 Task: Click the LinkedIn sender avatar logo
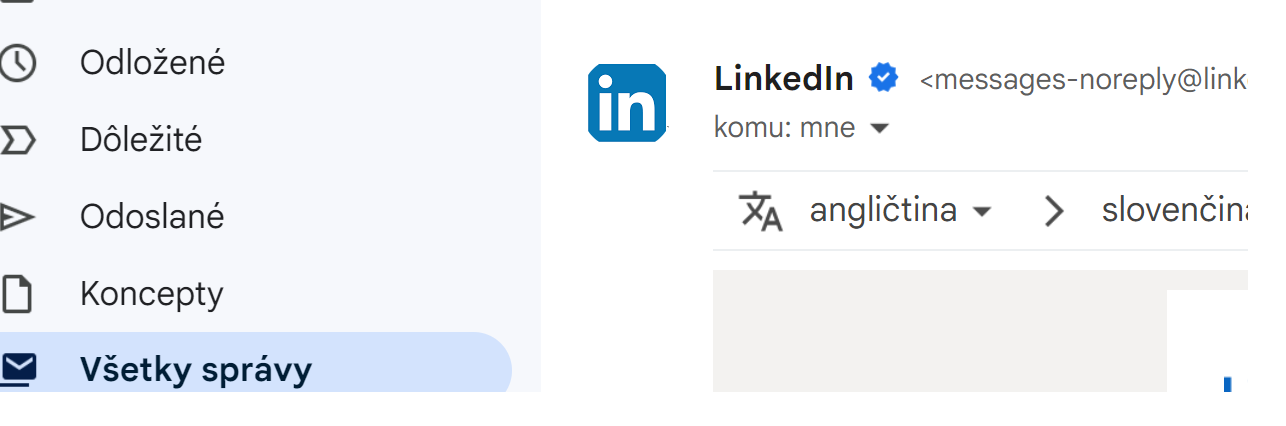point(626,102)
